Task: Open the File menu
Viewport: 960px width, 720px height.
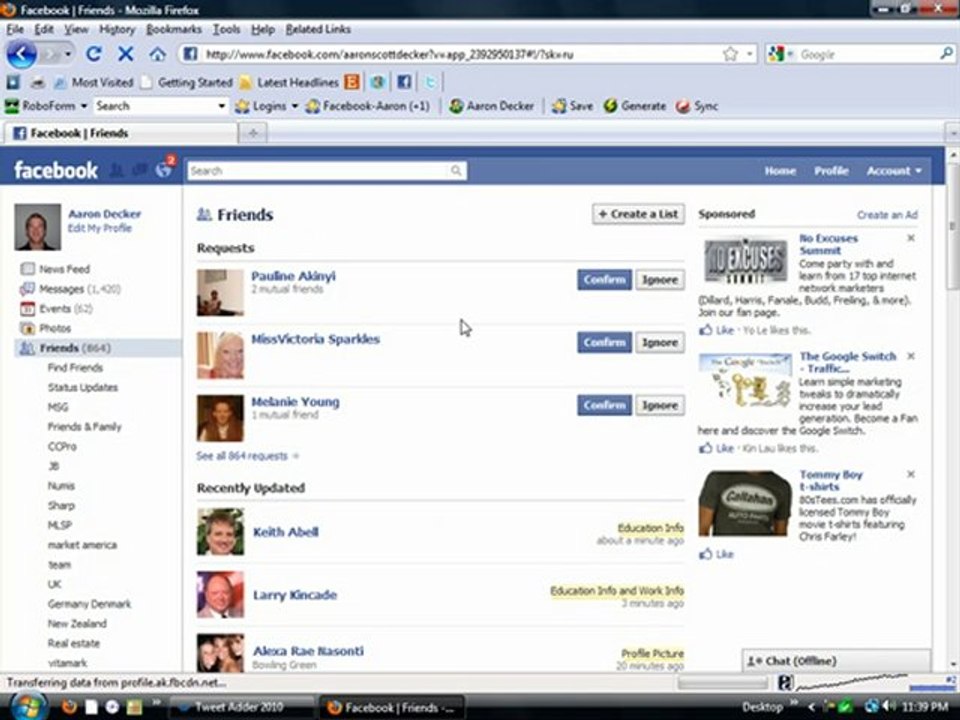Action: click(x=15, y=29)
